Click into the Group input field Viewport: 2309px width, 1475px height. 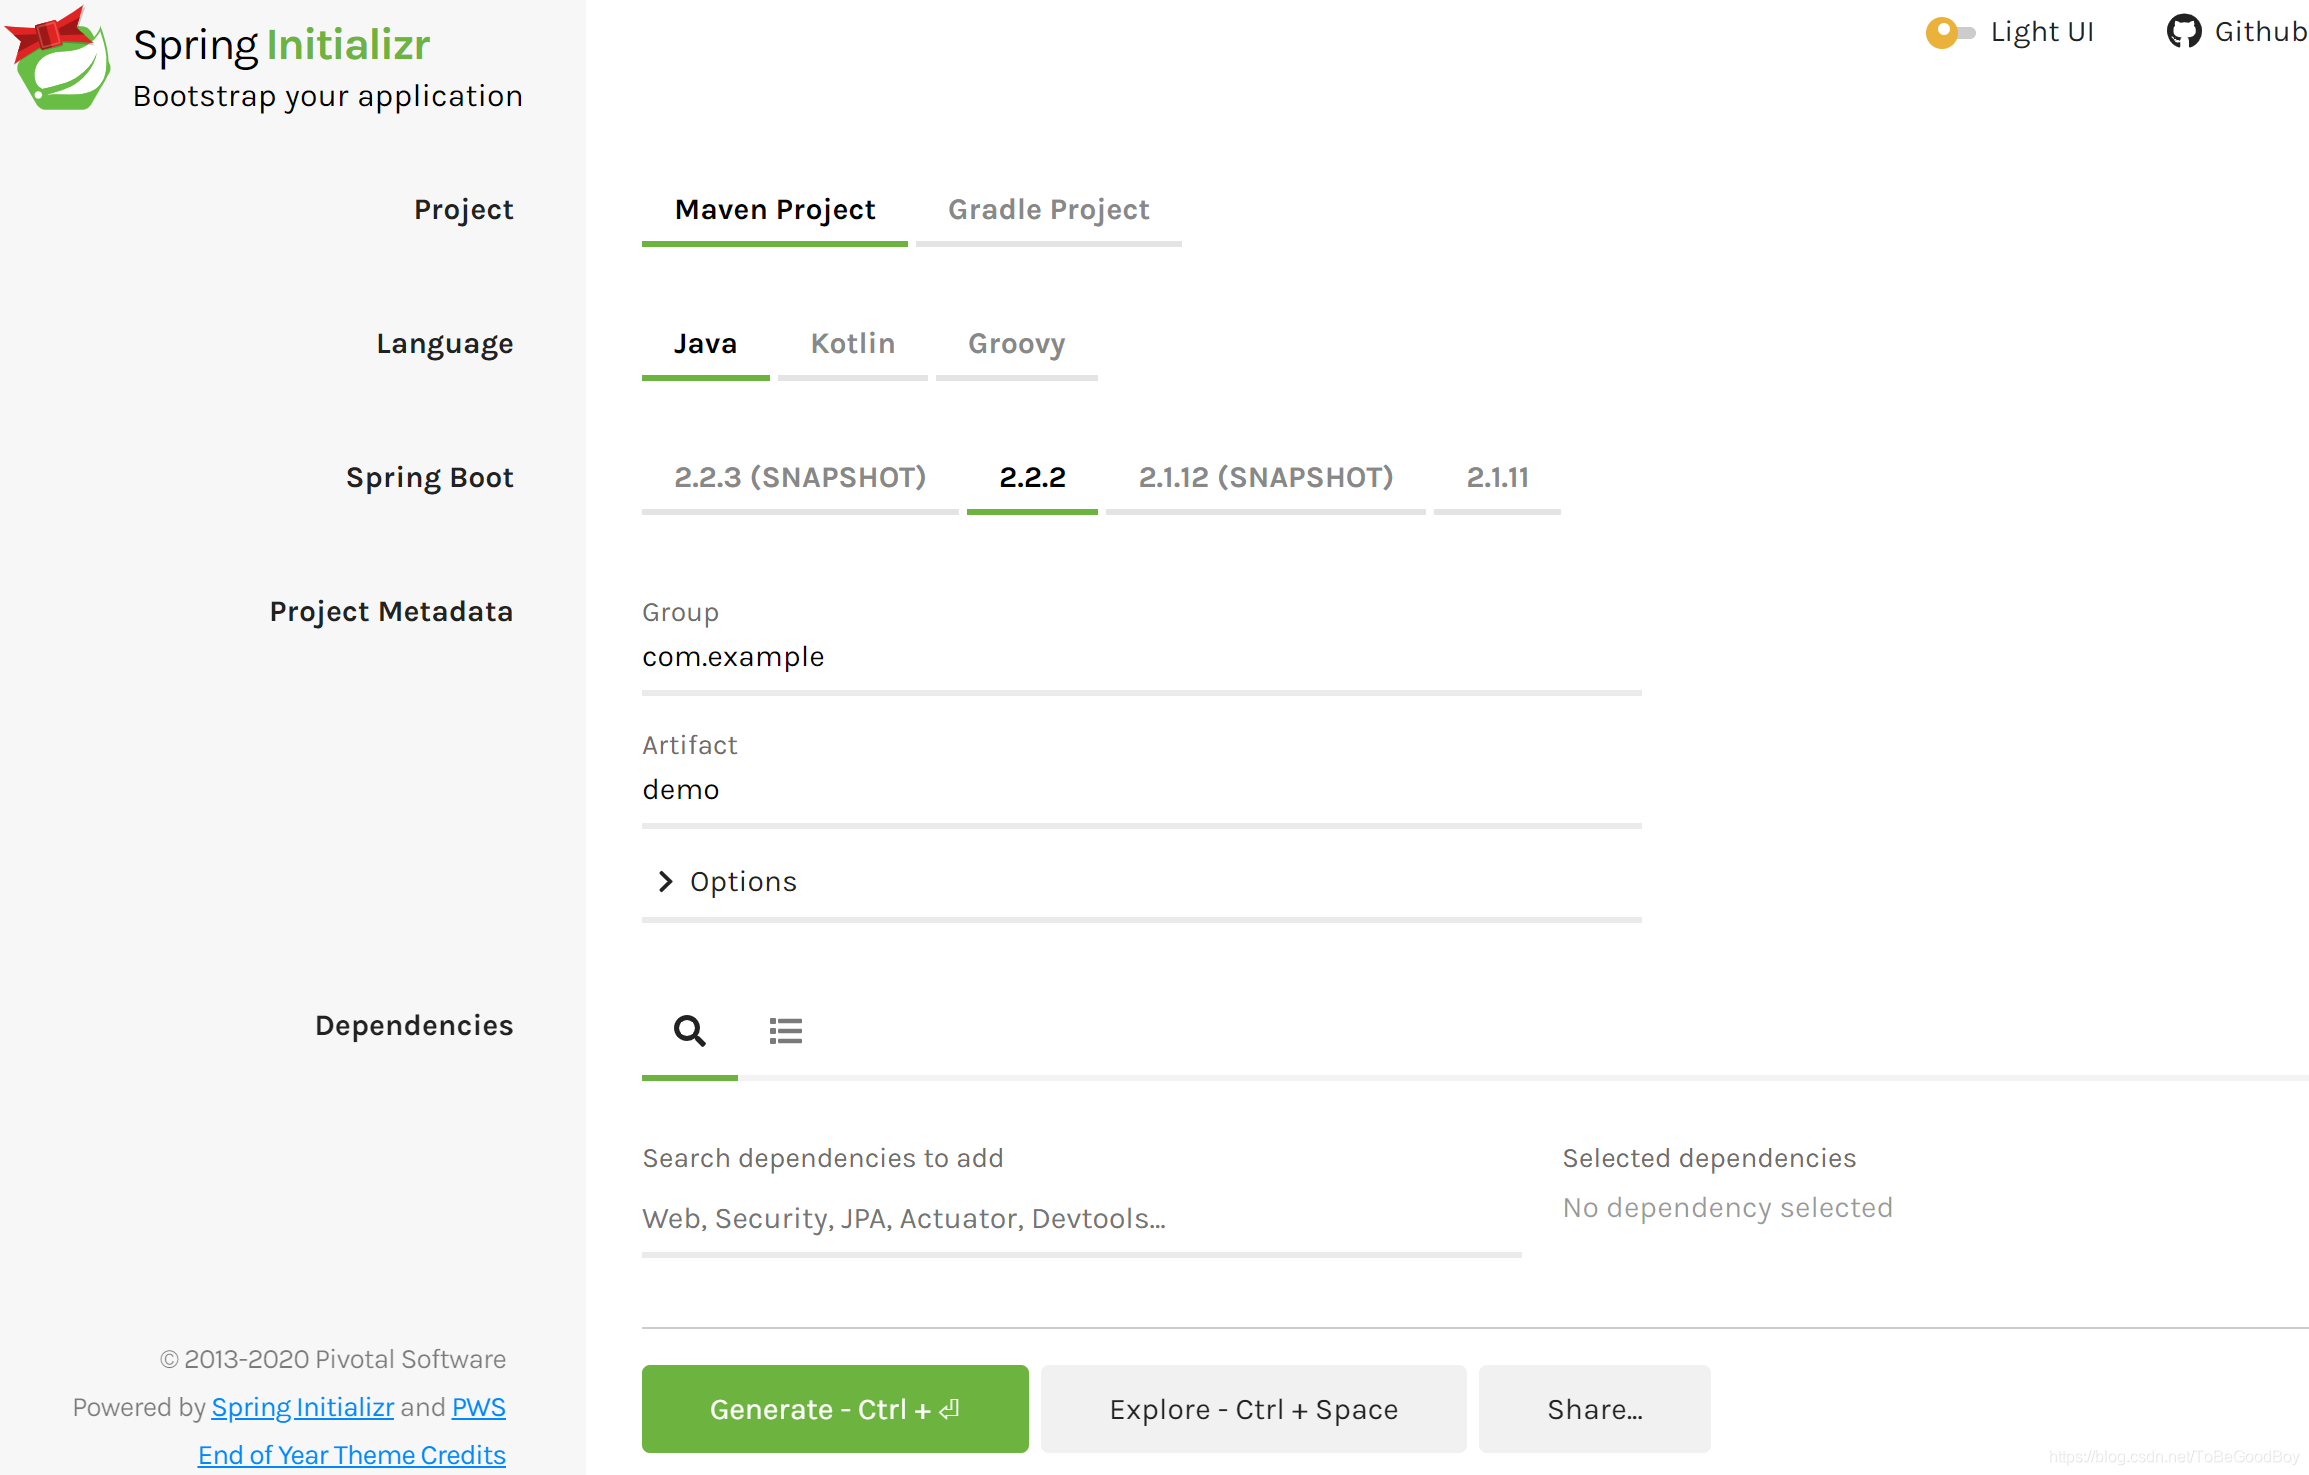coord(1140,657)
